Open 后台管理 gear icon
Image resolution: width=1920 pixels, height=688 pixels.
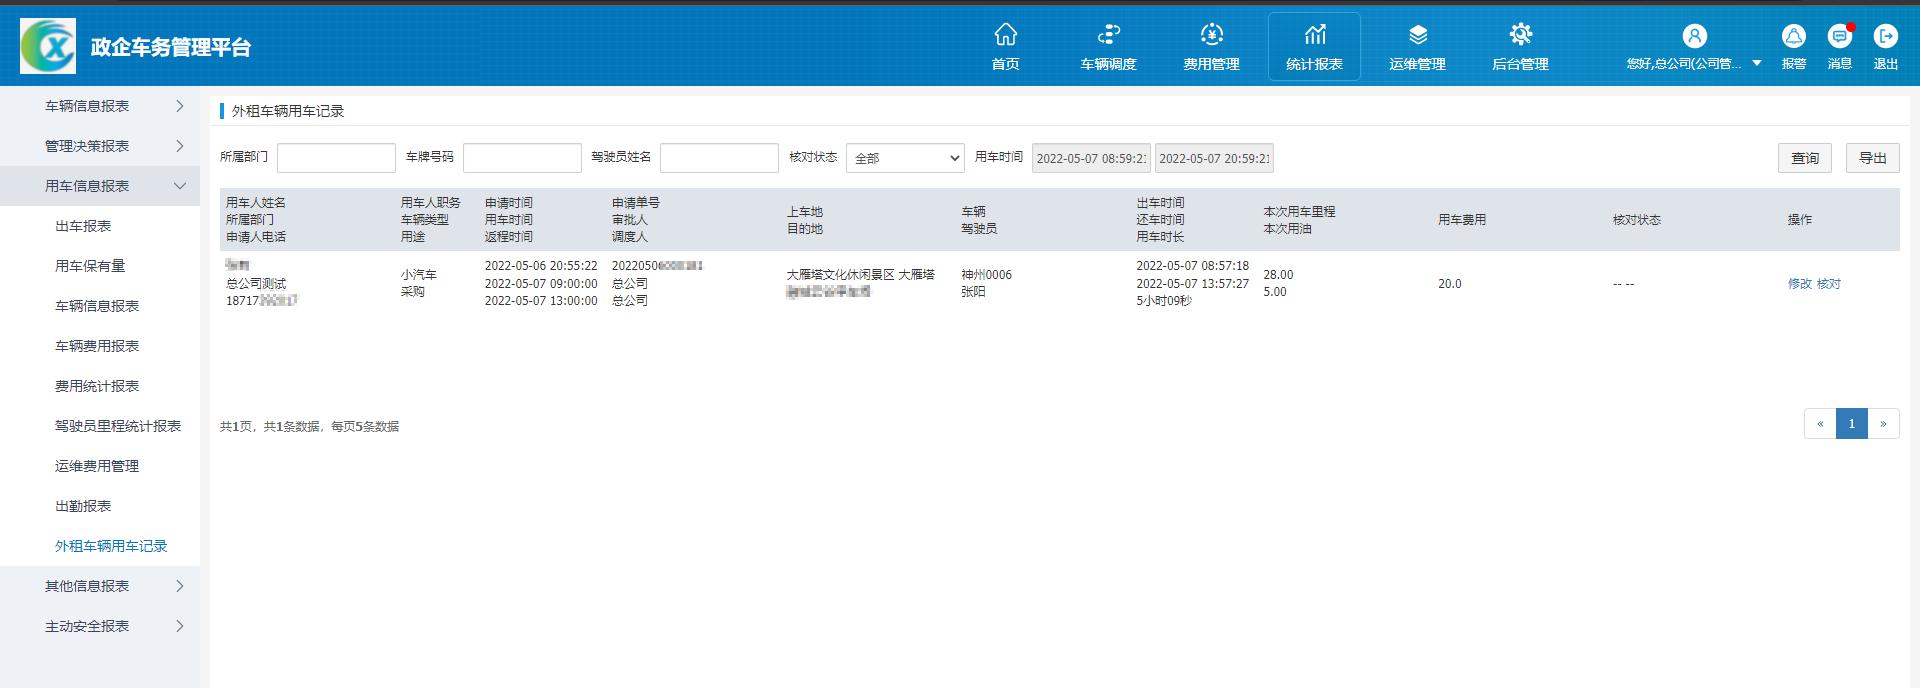click(x=1520, y=35)
